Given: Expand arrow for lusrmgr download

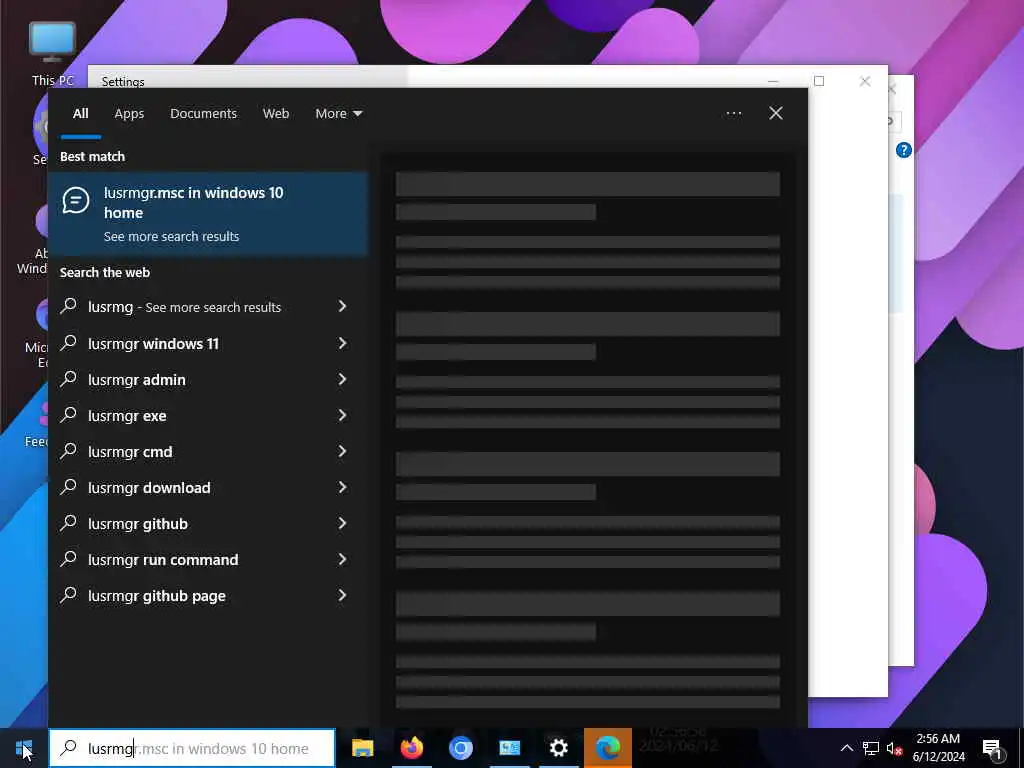Looking at the screenshot, I should (x=342, y=487).
